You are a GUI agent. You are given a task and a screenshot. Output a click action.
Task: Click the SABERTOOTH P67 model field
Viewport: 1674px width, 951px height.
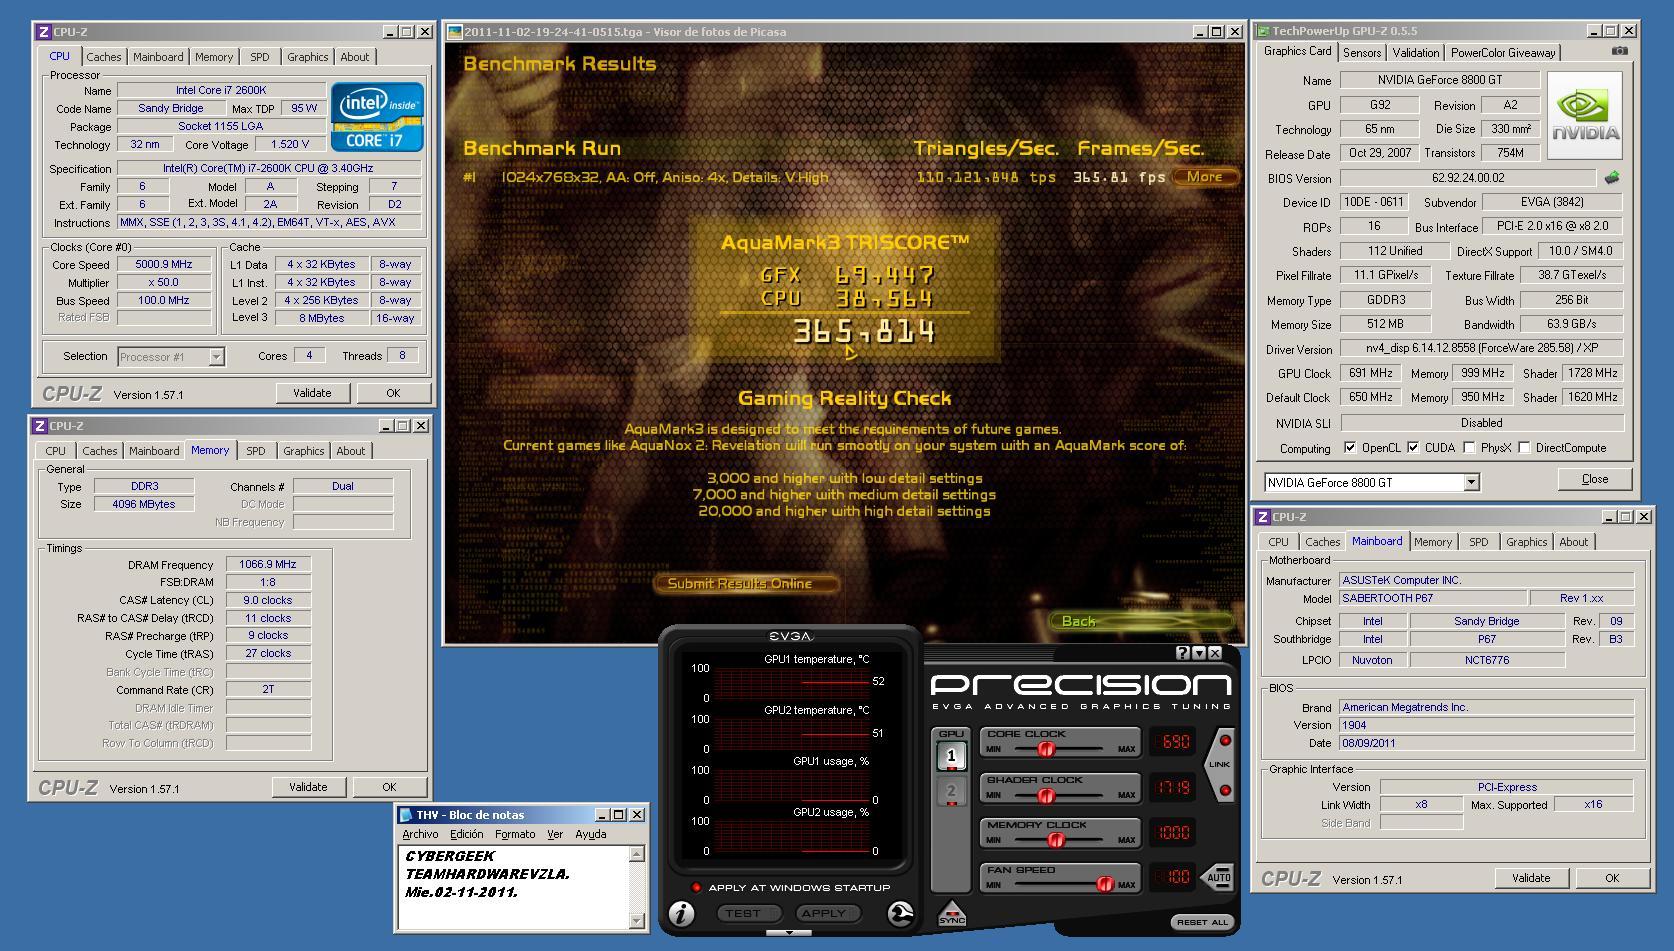click(1433, 598)
